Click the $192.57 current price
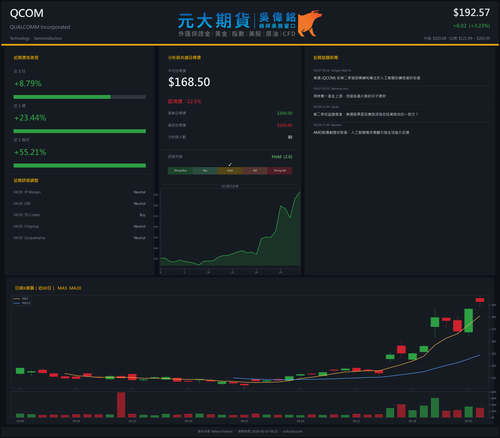This screenshot has width=500, height=438. (x=471, y=13)
